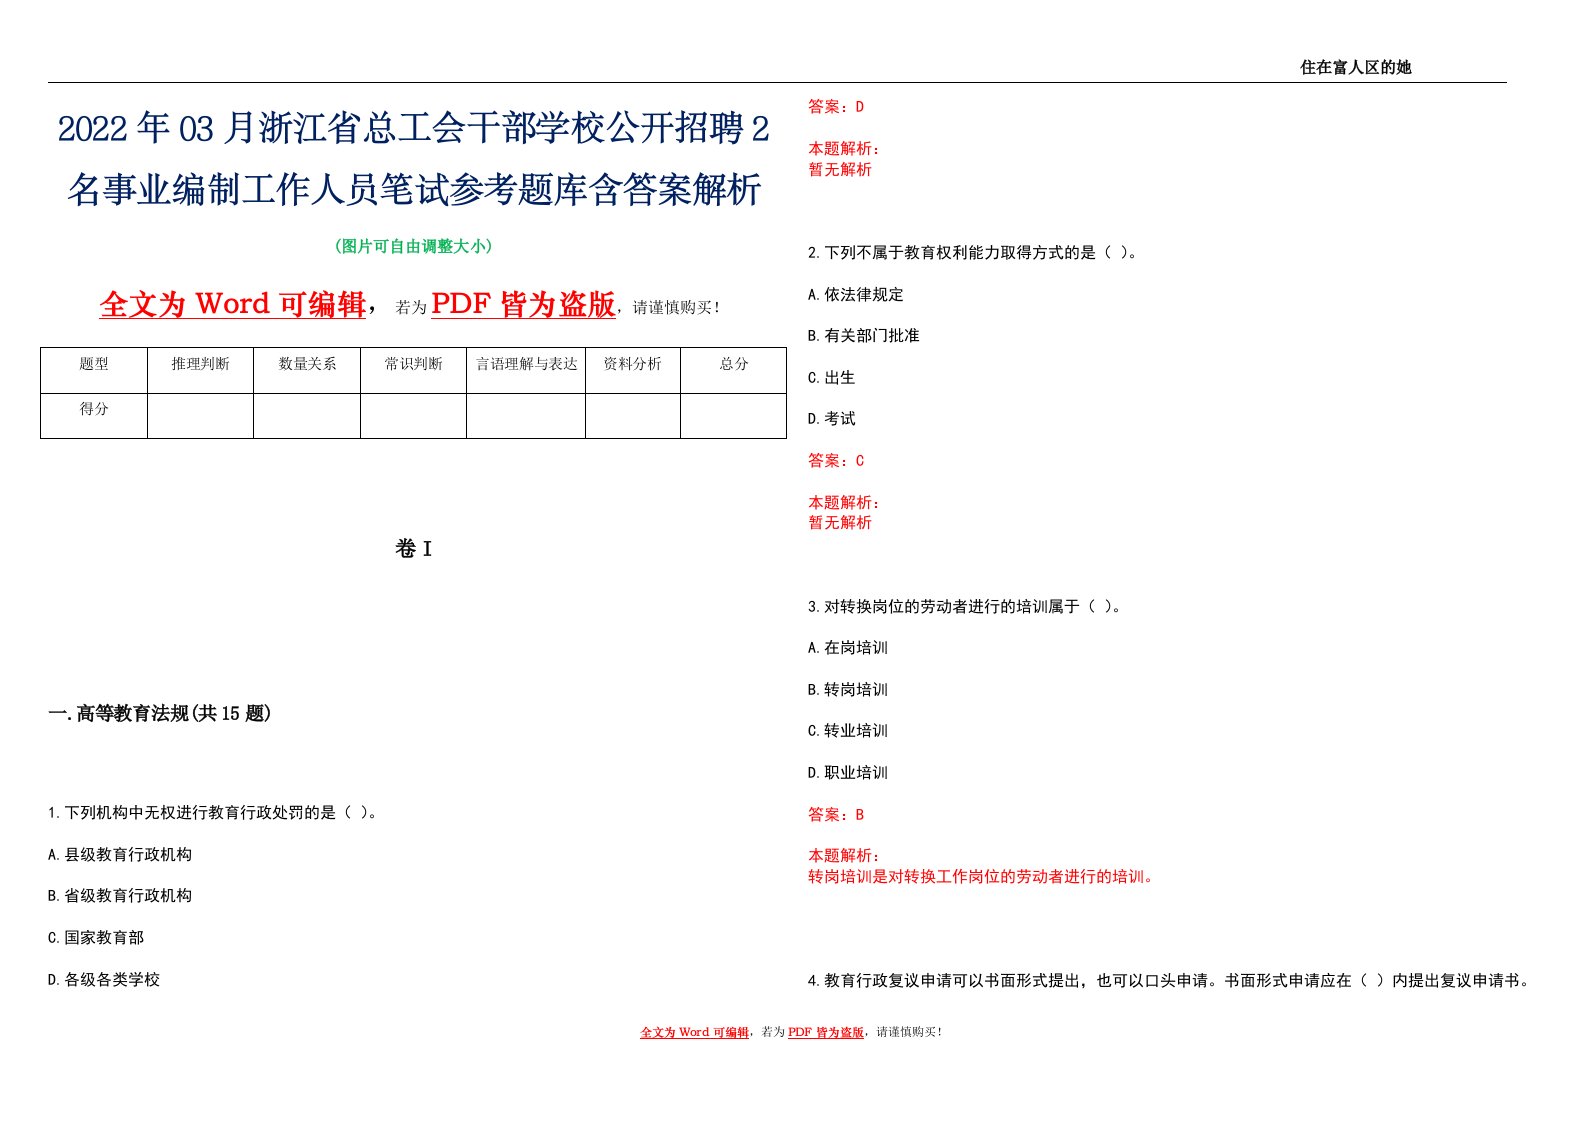Select the table cell 题型
The image size is (1587, 1122).
coord(94,371)
